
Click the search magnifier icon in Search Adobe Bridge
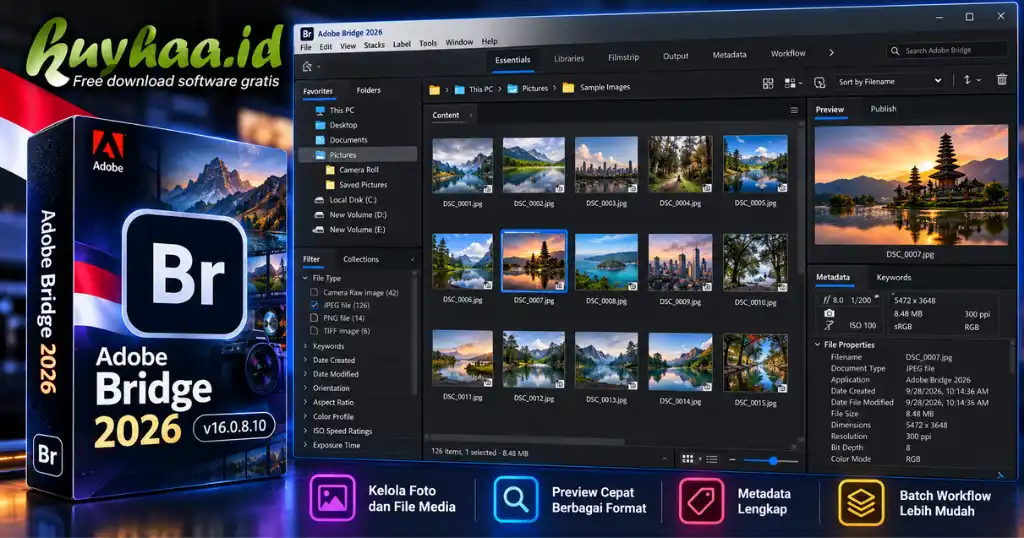click(895, 50)
